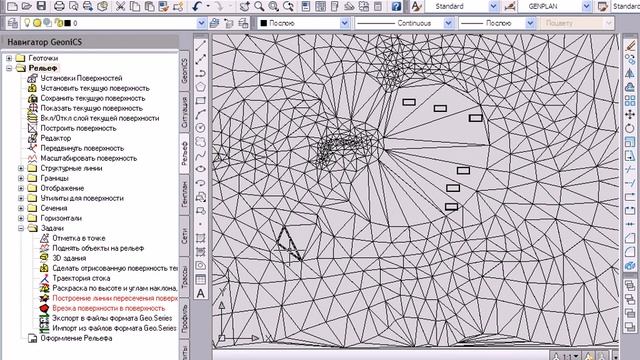Select the Multiline Text A tool

click(x=200, y=293)
